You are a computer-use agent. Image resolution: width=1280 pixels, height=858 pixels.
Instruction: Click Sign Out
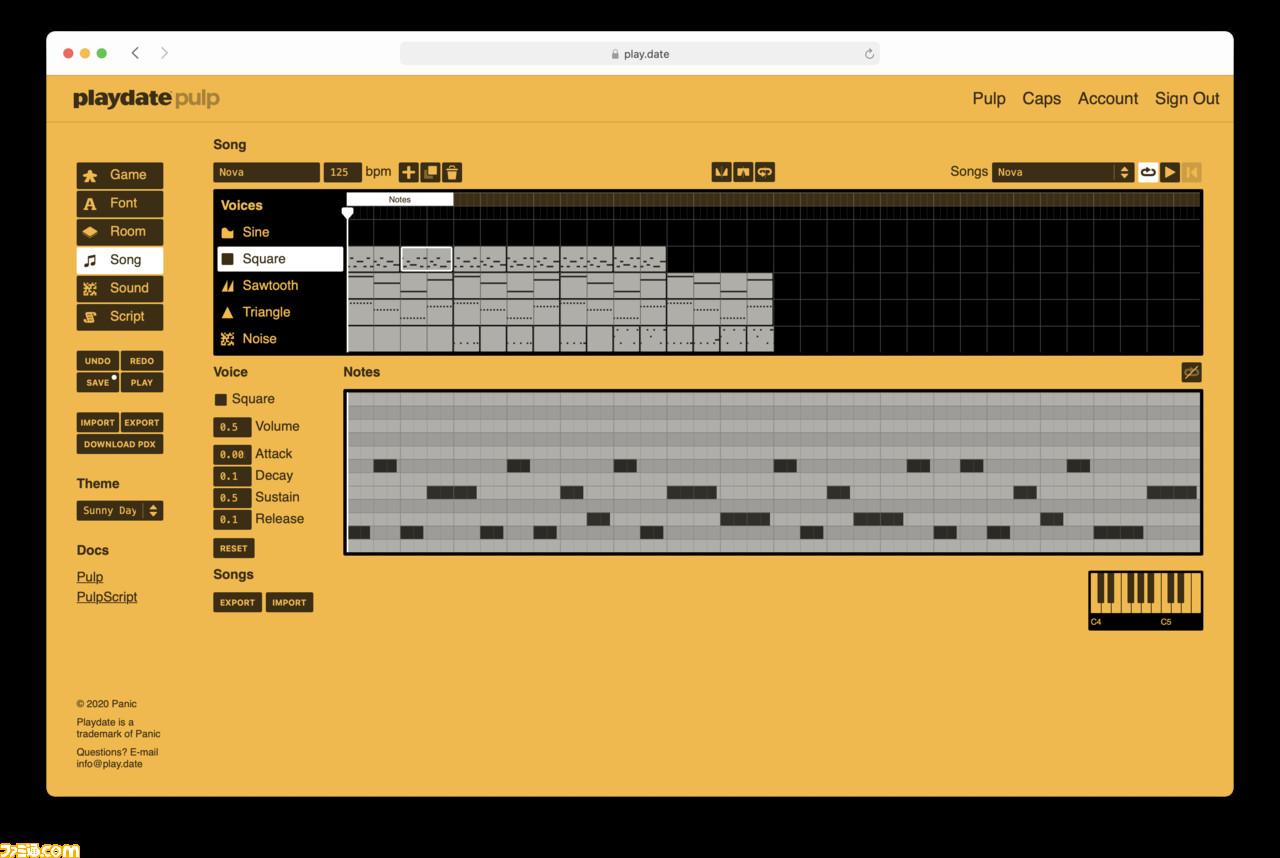tap(1187, 98)
